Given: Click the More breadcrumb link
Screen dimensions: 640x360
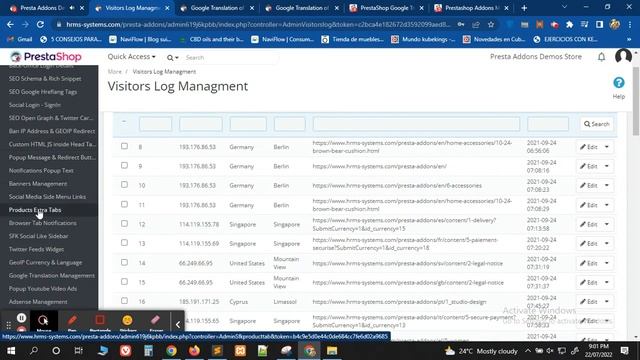Looking at the screenshot, I should click(115, 71).
